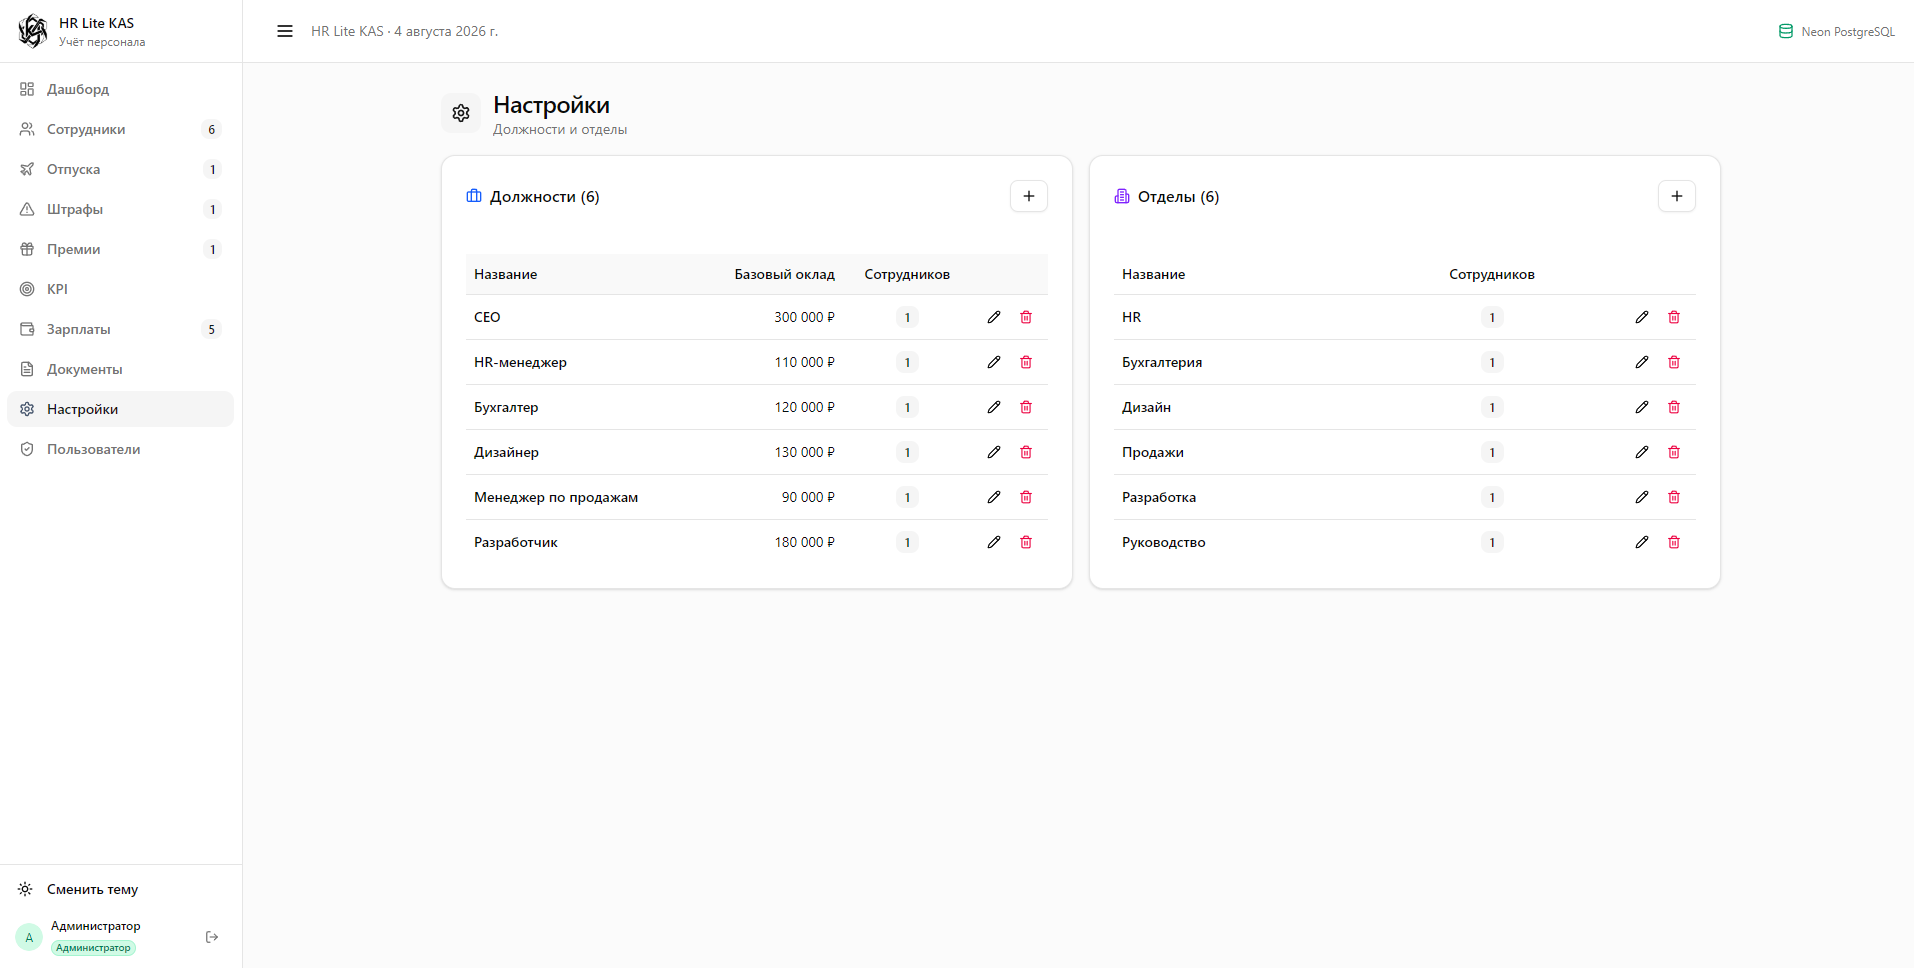Delete the Дизайнер position
Screen dimensions: 1914x968
coord(1026,452)
